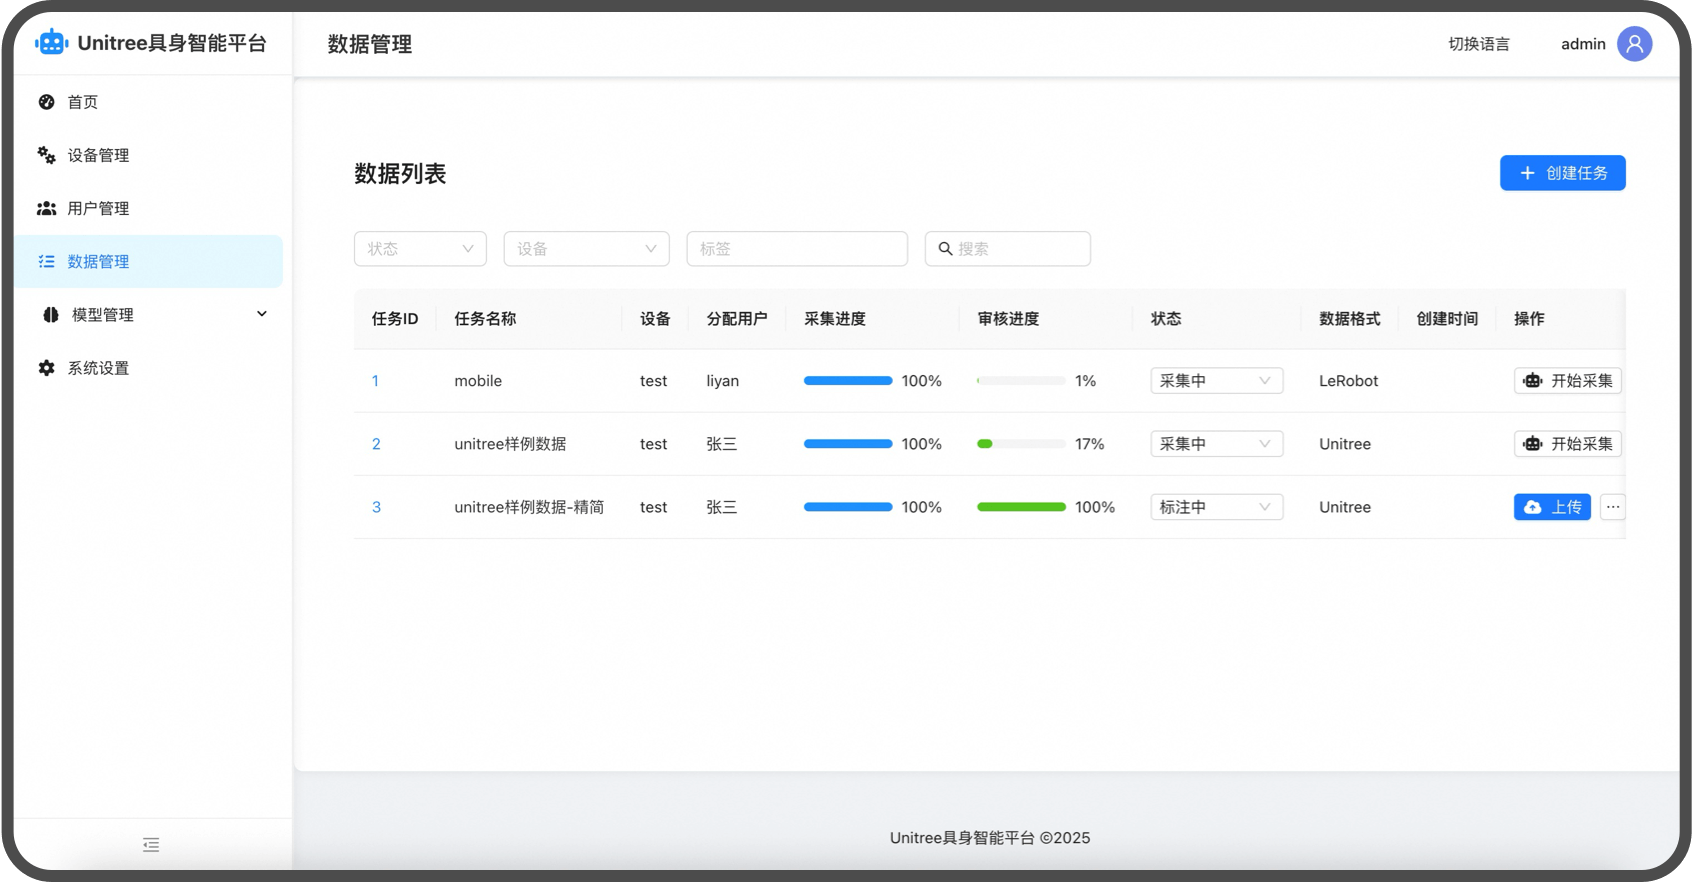Click the home dashboard icon in the sidebar
Image resolution: width=1692 pixels, height=882 pixels.
[46, 102]
